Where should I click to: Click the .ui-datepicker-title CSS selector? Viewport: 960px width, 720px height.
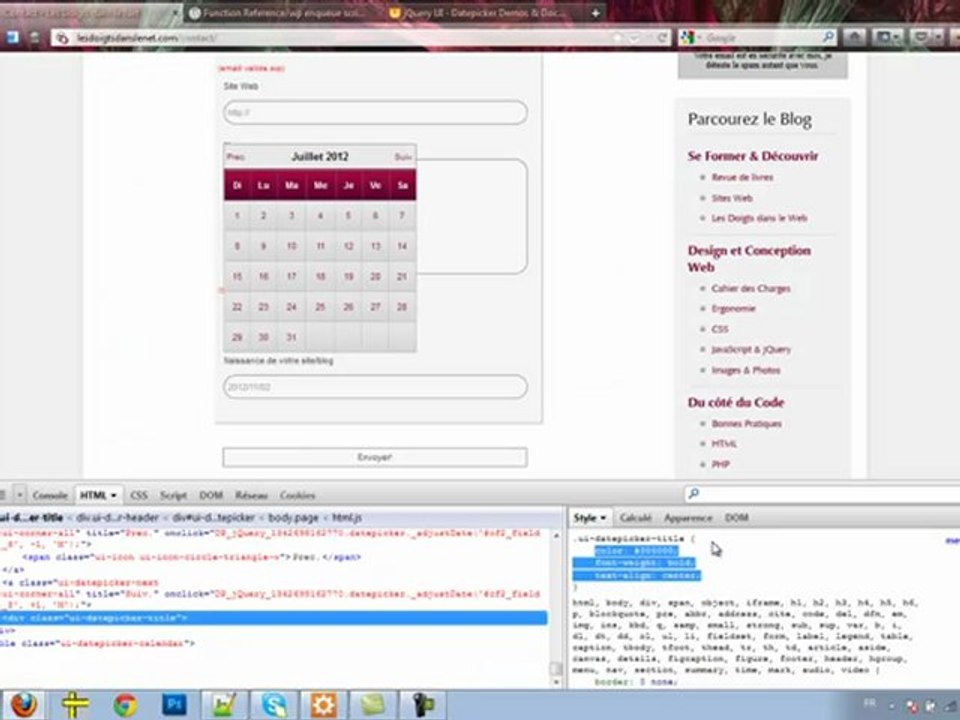(x=629, y=539)
